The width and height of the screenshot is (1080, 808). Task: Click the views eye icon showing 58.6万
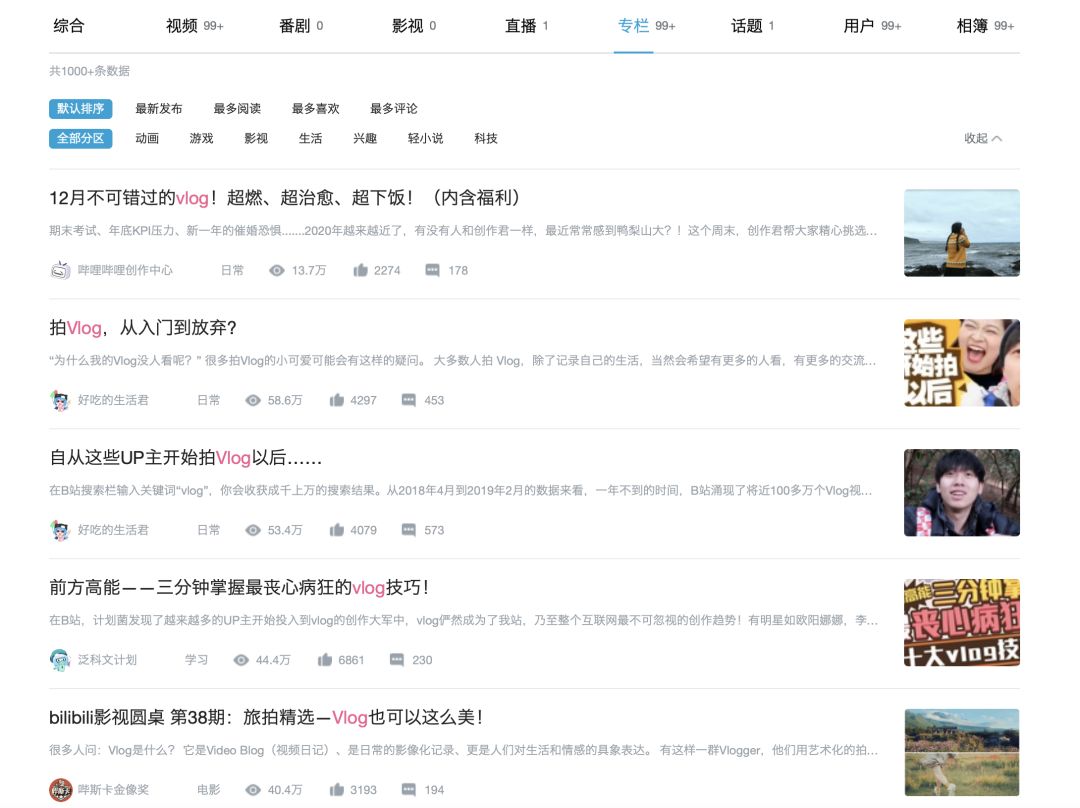[x=253, y=400]
